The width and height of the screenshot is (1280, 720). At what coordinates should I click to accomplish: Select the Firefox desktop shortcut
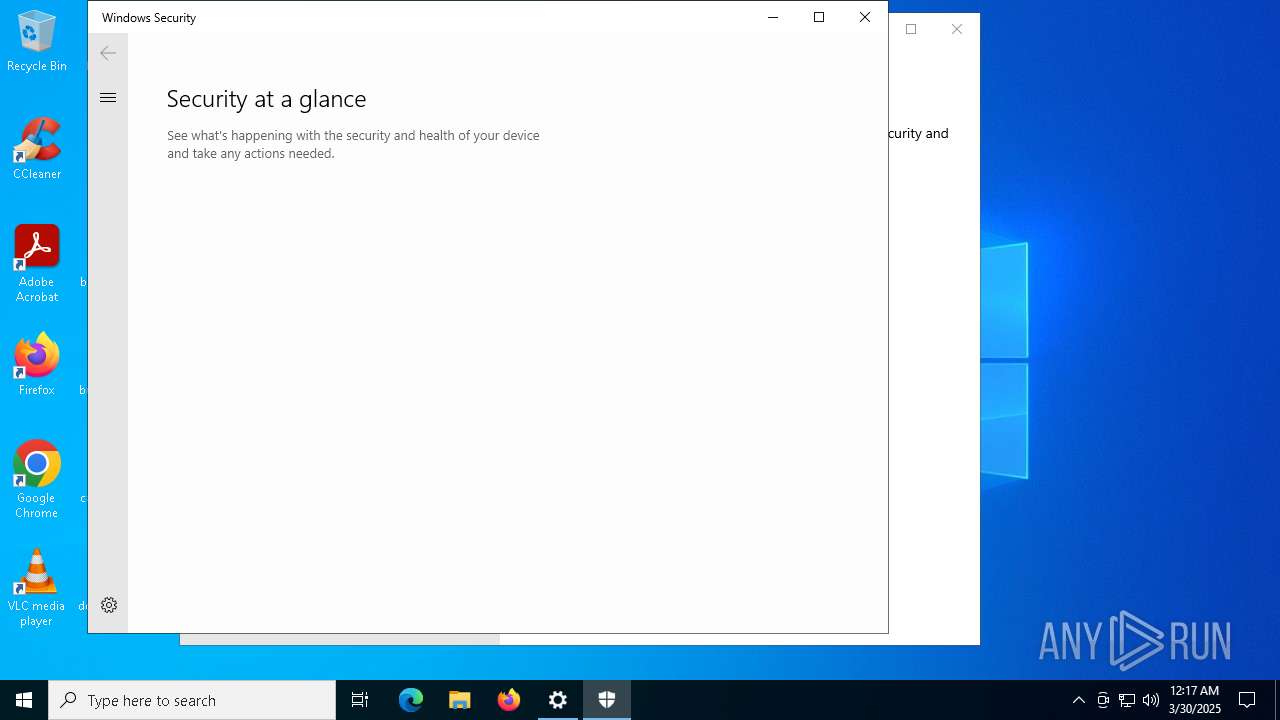click(37, 365)
